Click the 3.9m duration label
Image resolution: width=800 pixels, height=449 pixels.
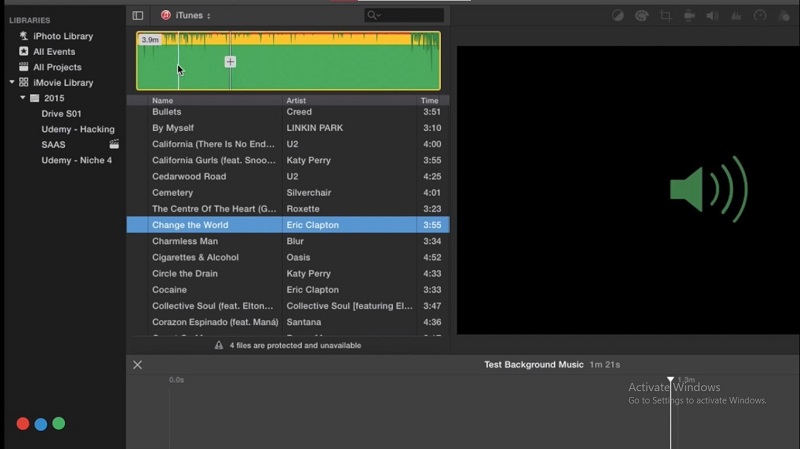click(150, 39)
